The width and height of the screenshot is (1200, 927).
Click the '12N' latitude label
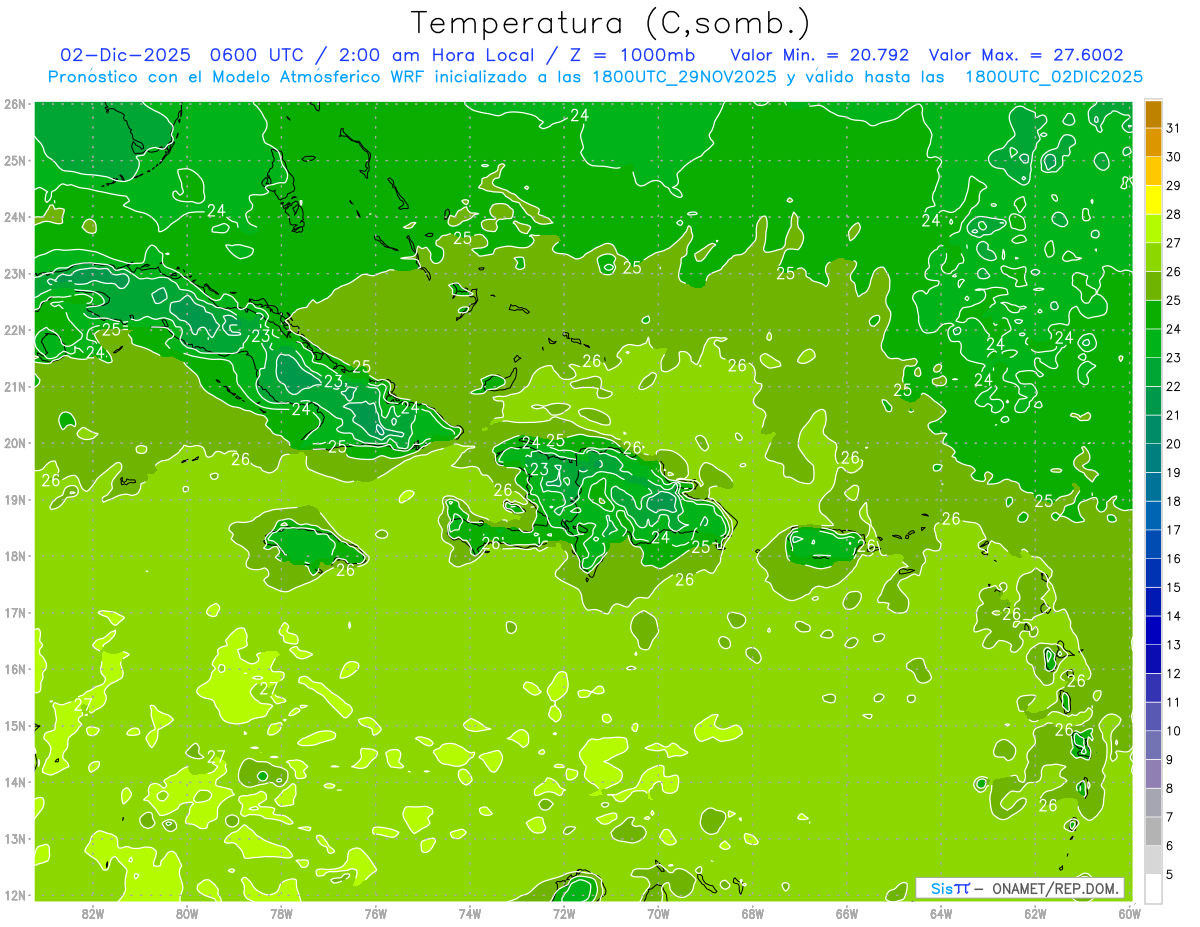[15, 895]
